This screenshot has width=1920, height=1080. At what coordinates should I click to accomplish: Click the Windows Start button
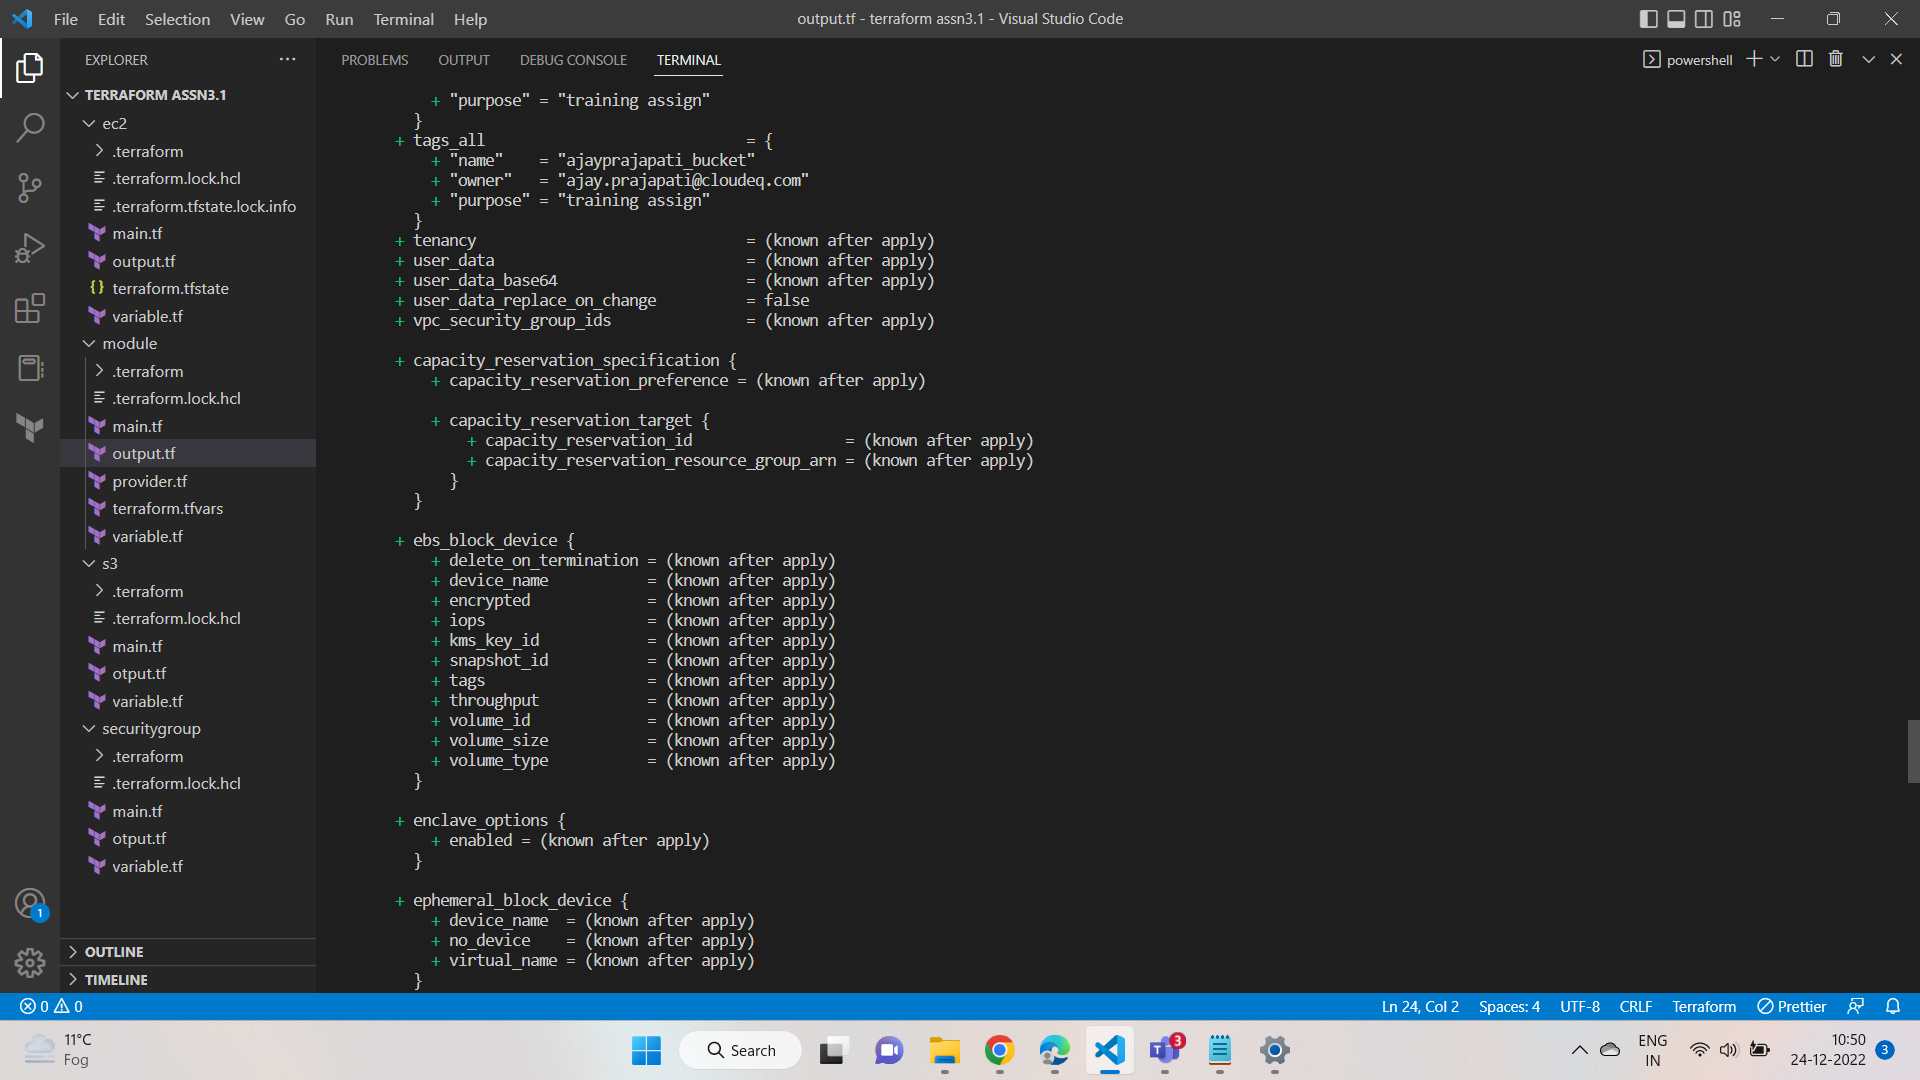[646, 1050]
